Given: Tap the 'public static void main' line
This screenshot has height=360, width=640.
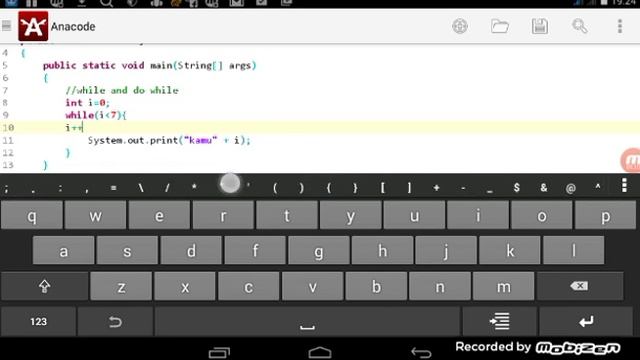Looking at the screenshot, I should [x=149, y=65].
